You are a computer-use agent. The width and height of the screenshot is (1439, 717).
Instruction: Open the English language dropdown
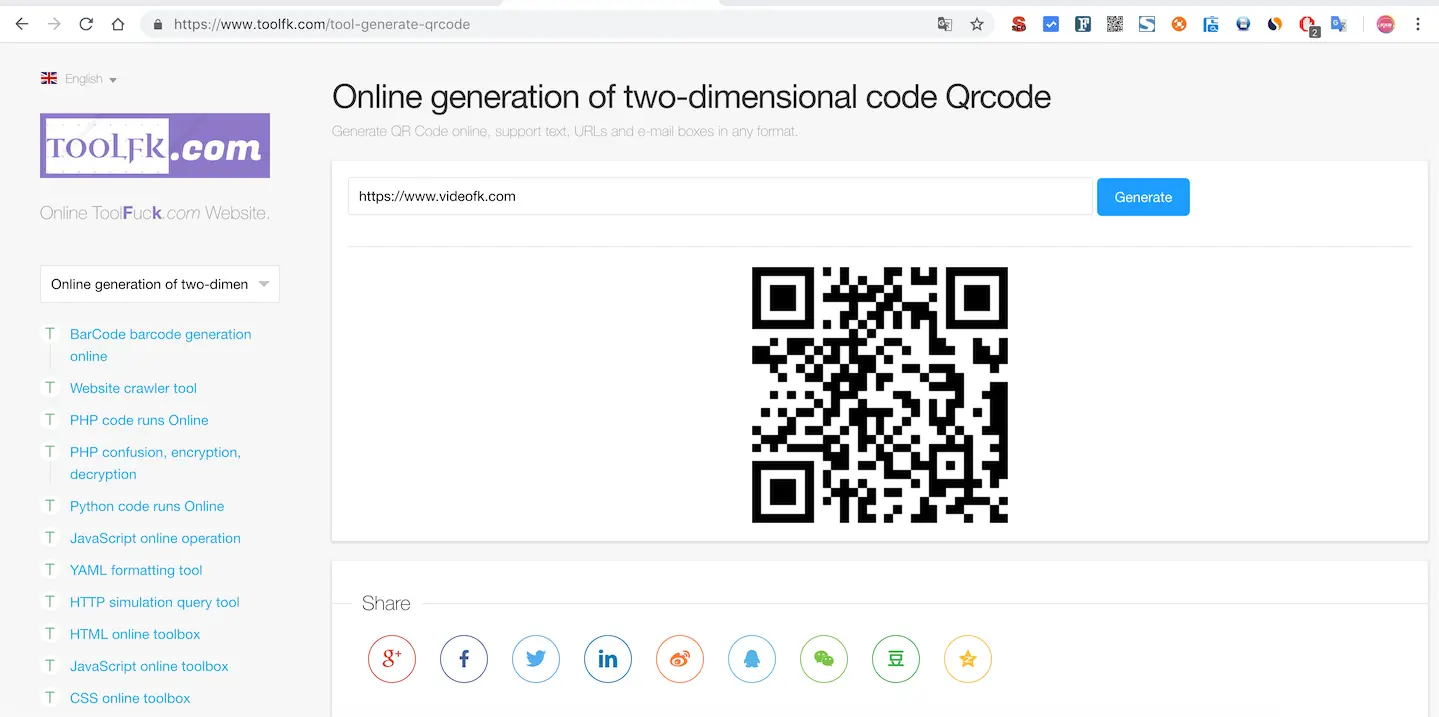80,78
